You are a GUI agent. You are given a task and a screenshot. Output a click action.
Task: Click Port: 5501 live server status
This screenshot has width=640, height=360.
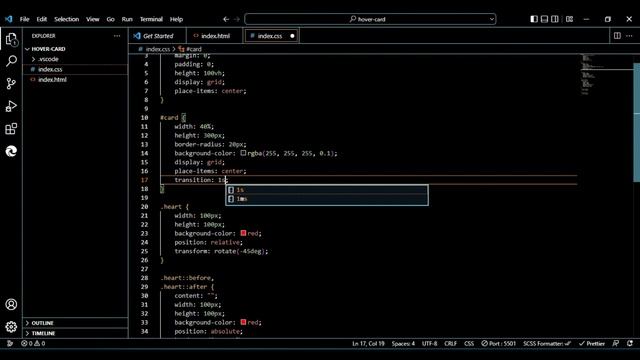pyautogui.click(x=498, y=344)
